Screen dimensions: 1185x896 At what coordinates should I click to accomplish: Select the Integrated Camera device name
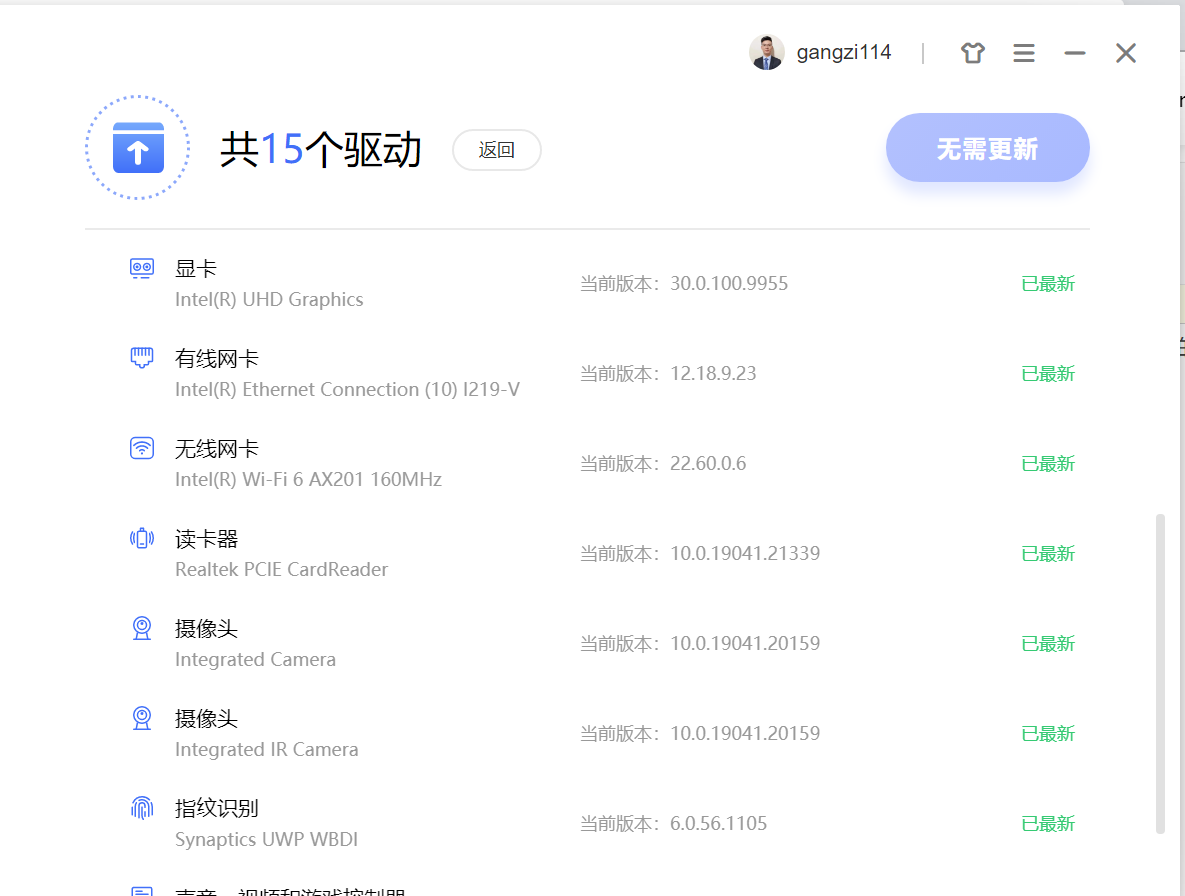[255, 660]
